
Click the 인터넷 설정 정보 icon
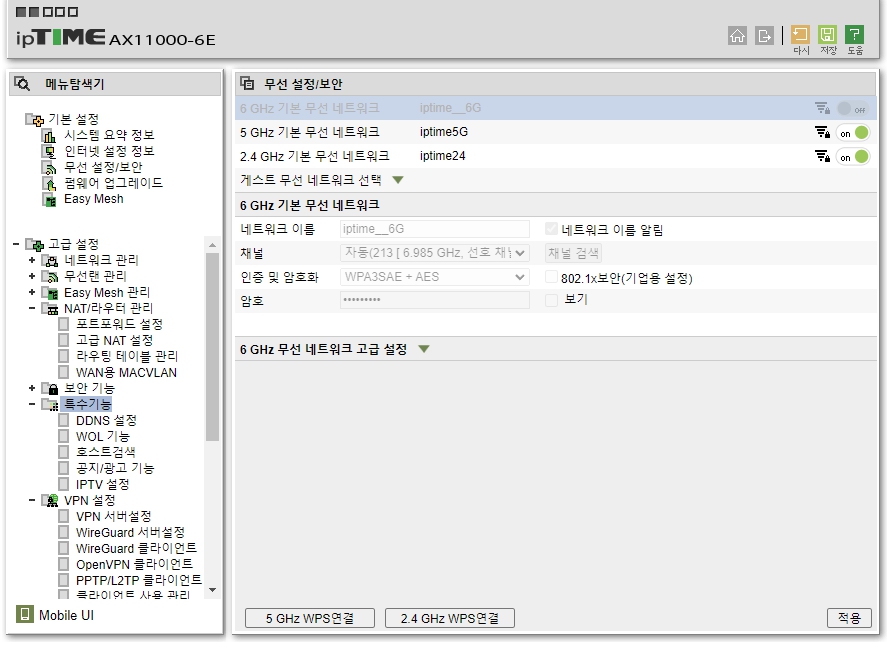pos(50,152)
